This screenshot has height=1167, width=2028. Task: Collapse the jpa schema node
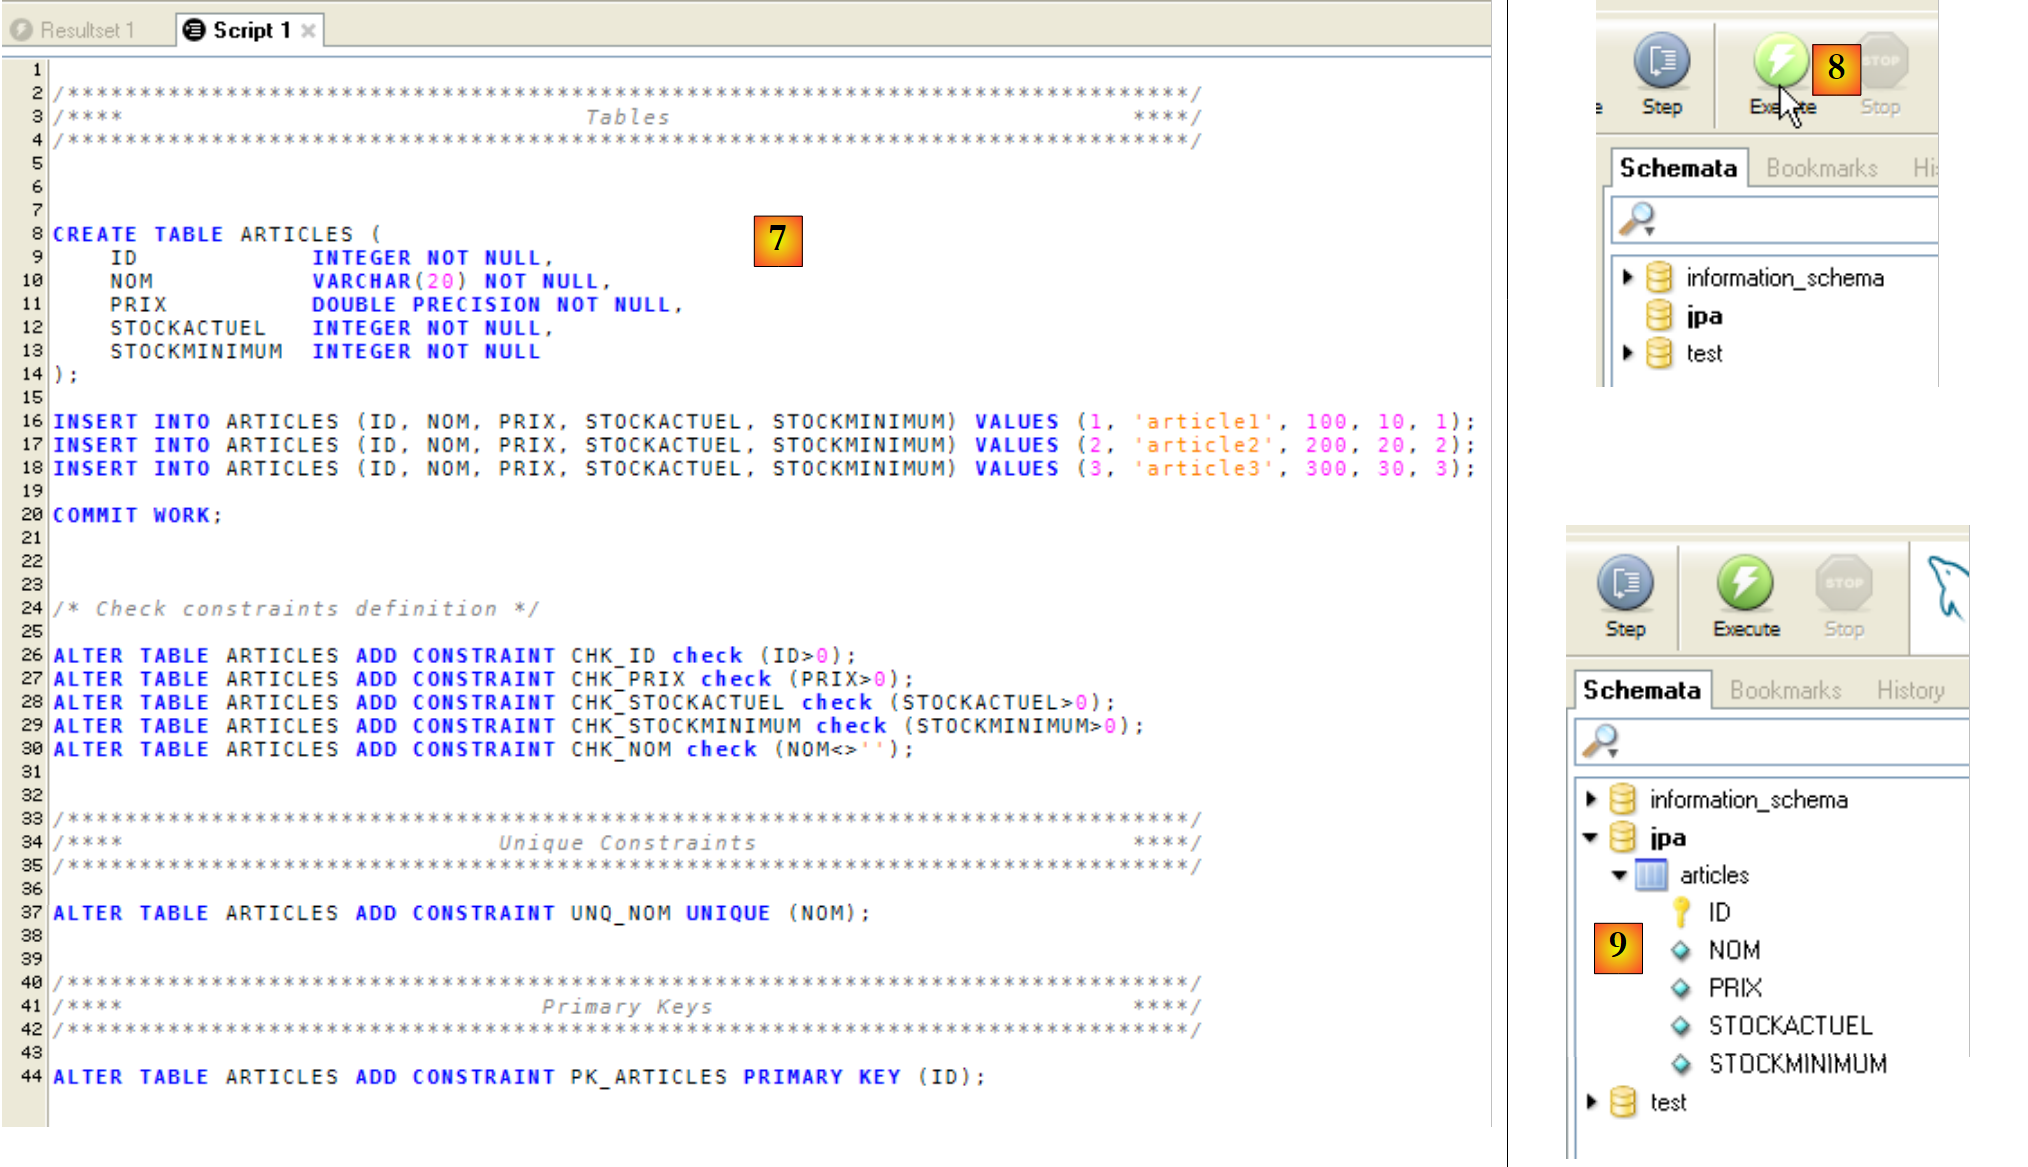[x=1590, y=838]
